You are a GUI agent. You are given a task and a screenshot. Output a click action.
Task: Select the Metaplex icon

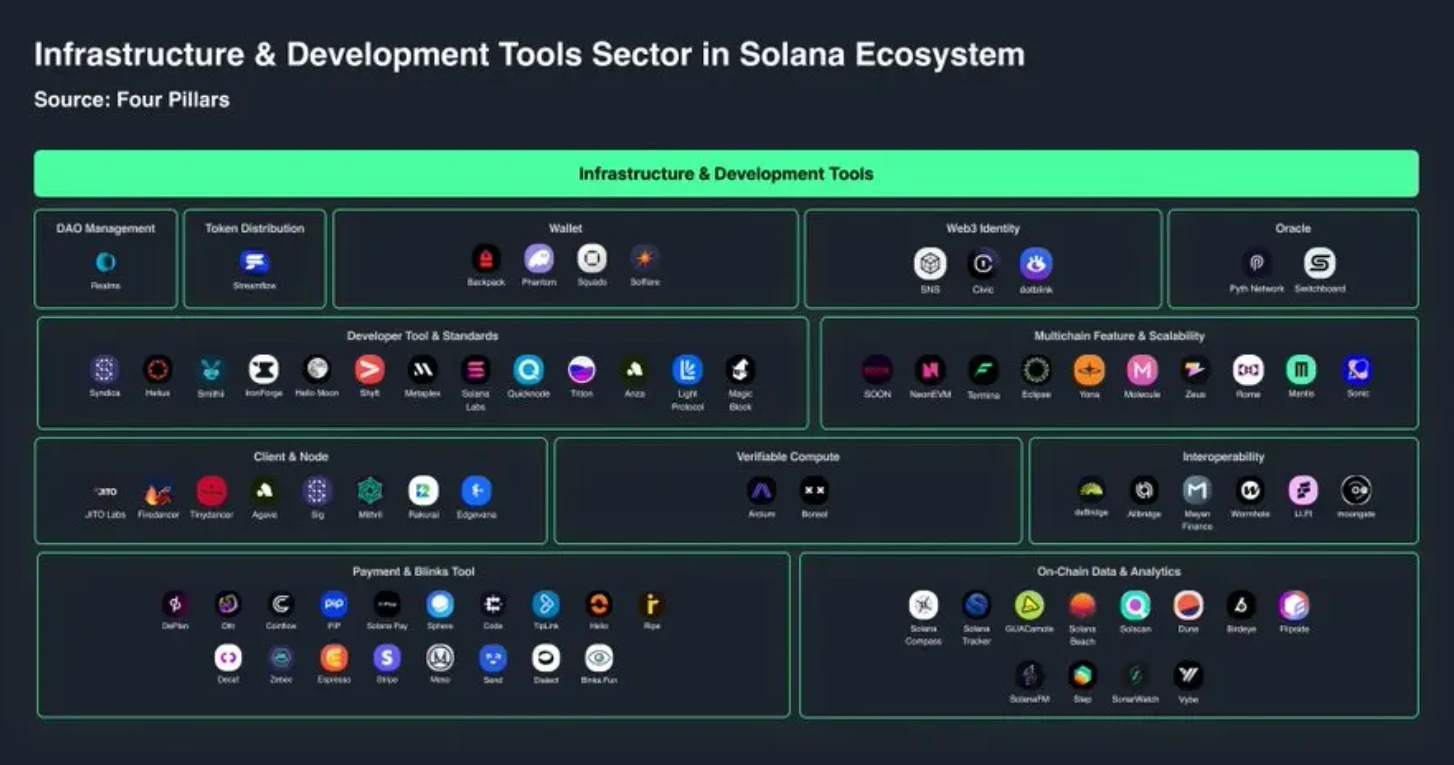(422, 370)
